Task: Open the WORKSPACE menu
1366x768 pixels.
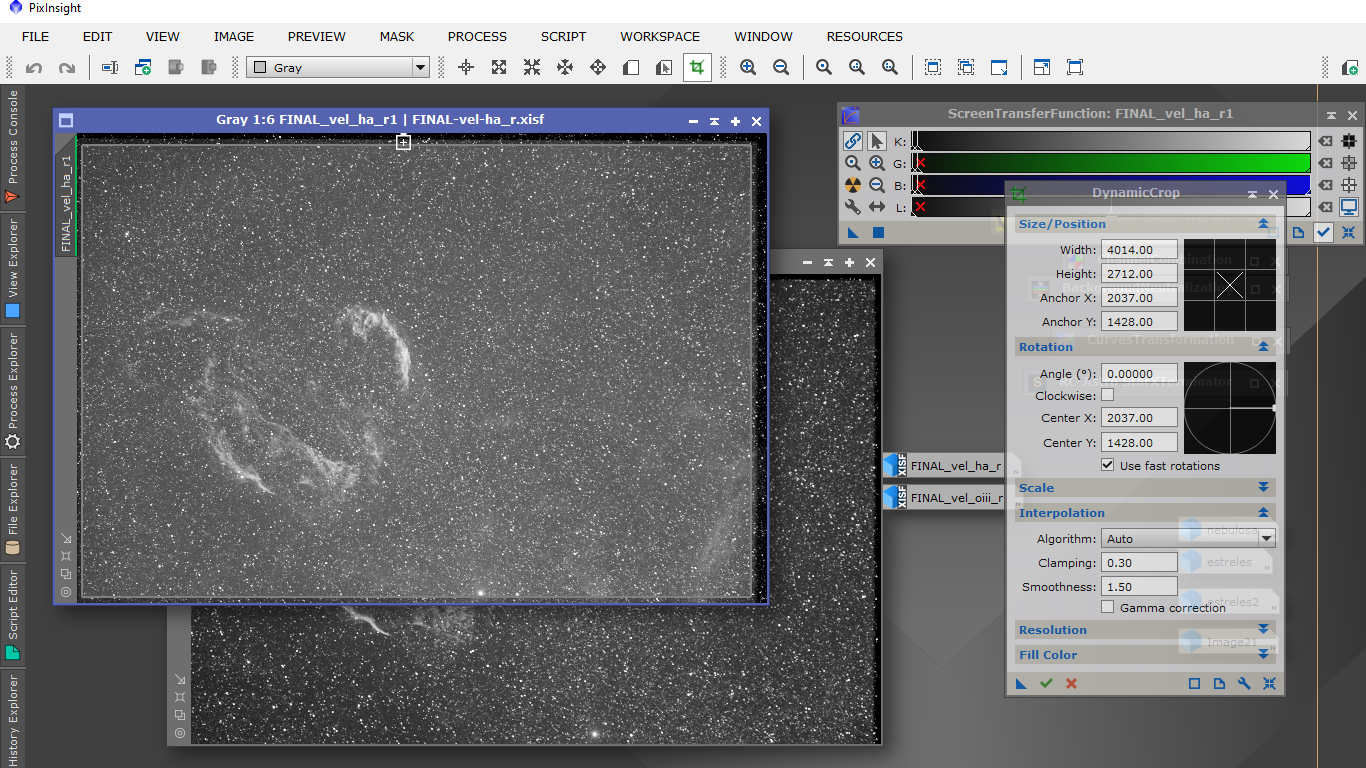Action: 660,36
